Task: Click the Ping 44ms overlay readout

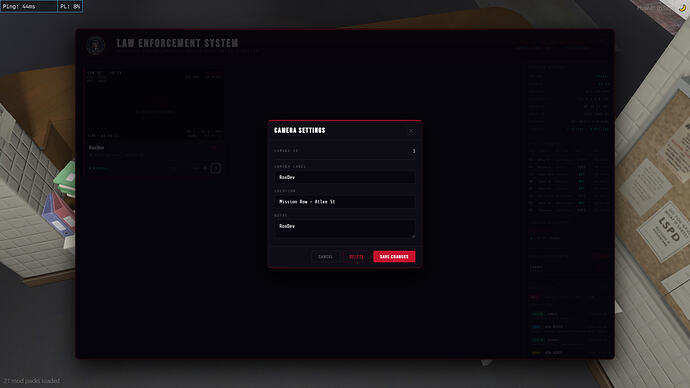Action: pos(29,6)
